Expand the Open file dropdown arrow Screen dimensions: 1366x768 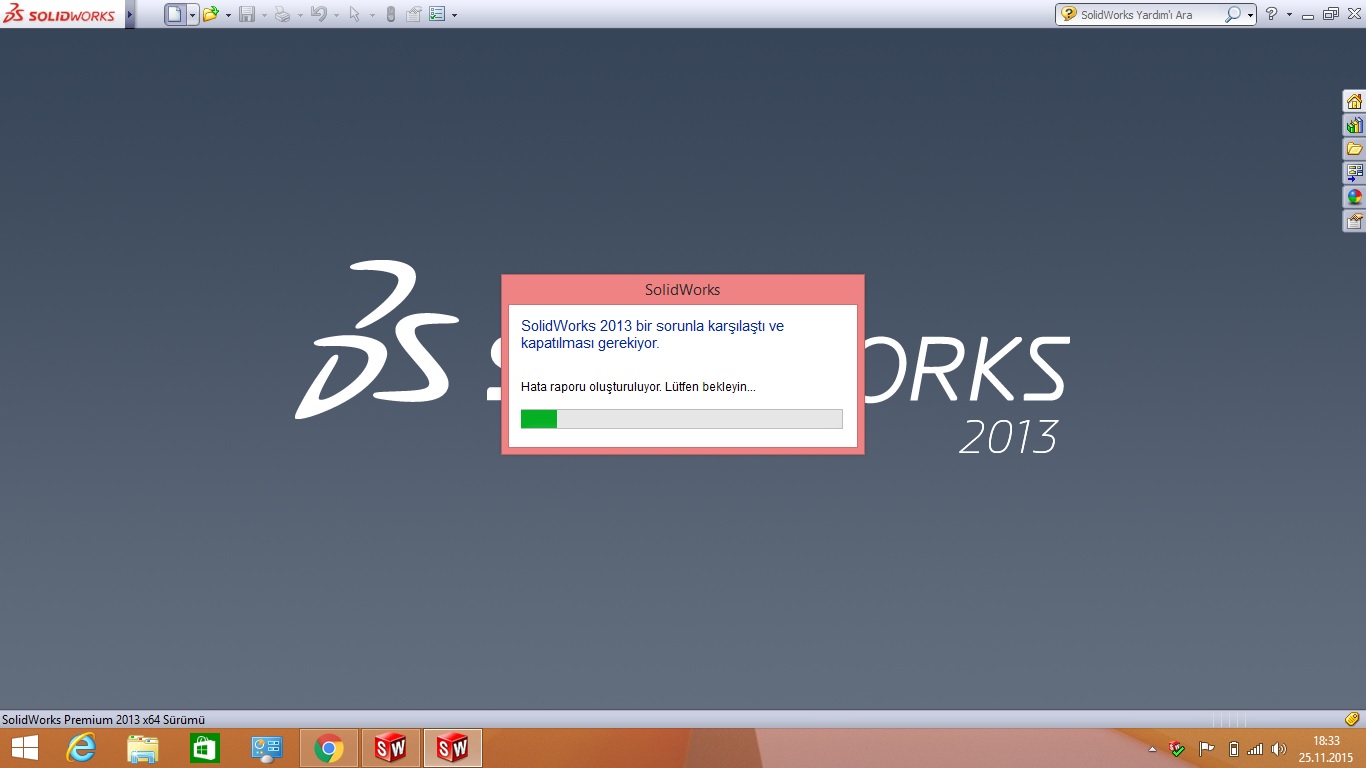coord(228,15)
